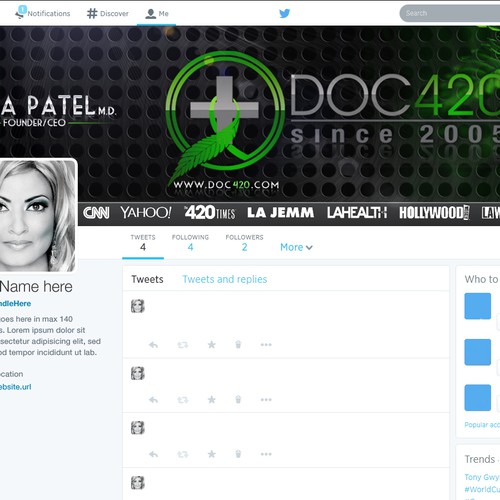The image size is (500, 500).
Task: Switch to Tweets and replies tab
Action: pos(225,279)
